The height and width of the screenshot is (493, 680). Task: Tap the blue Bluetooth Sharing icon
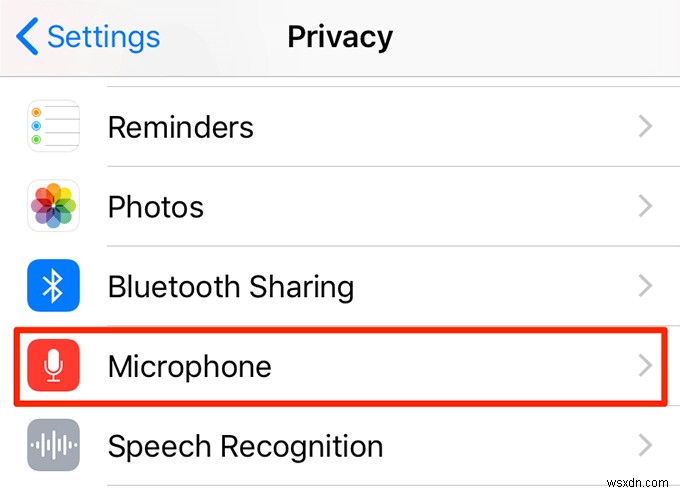click(53, 286)
